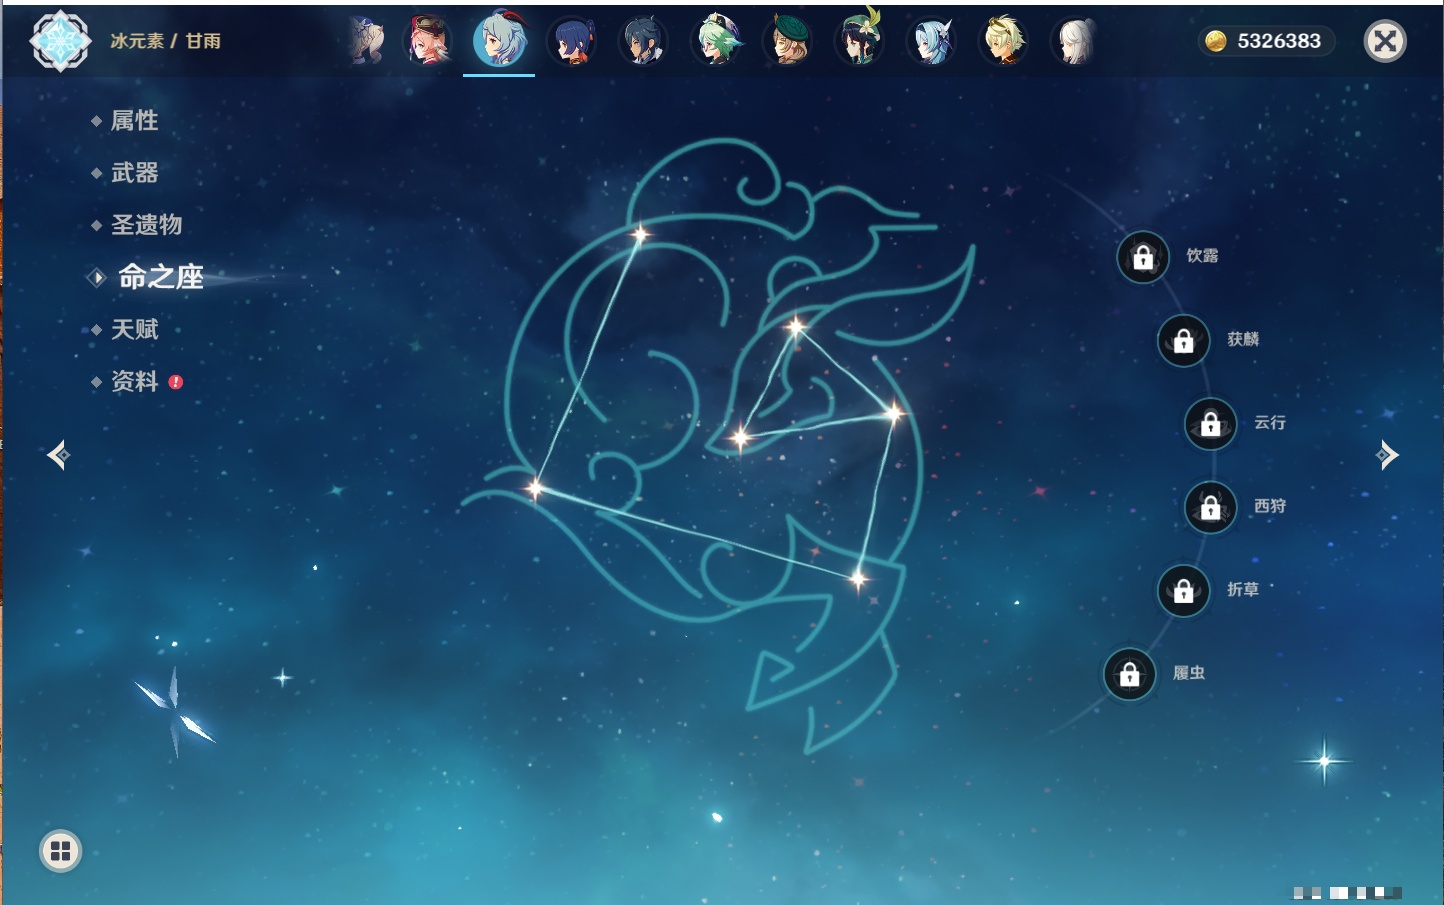Select the highlighted Ganyu avatar

(x=499, y=40)
